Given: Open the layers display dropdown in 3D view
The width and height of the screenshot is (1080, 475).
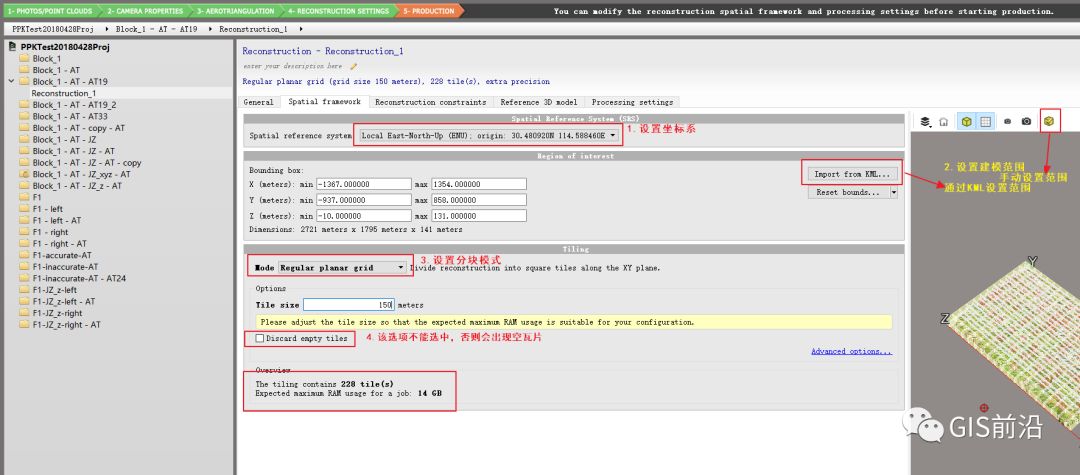Looking at the screenshot, I should point(925,122).
